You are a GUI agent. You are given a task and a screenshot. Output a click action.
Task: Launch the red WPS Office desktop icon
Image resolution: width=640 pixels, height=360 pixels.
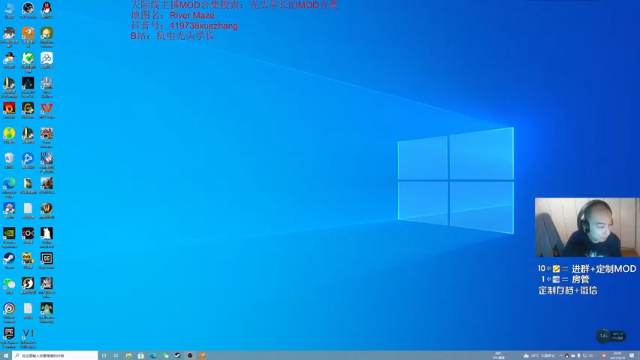click(x=47, y=110)
